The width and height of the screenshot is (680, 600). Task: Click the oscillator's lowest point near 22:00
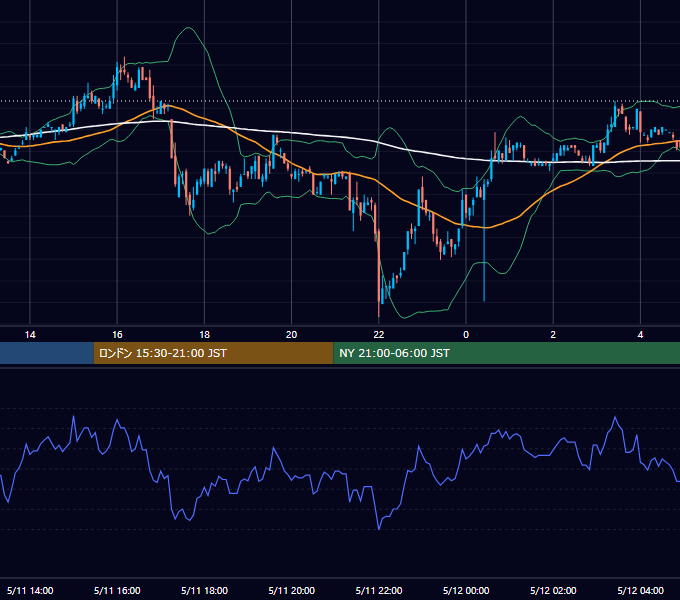(x=379, y=528)
